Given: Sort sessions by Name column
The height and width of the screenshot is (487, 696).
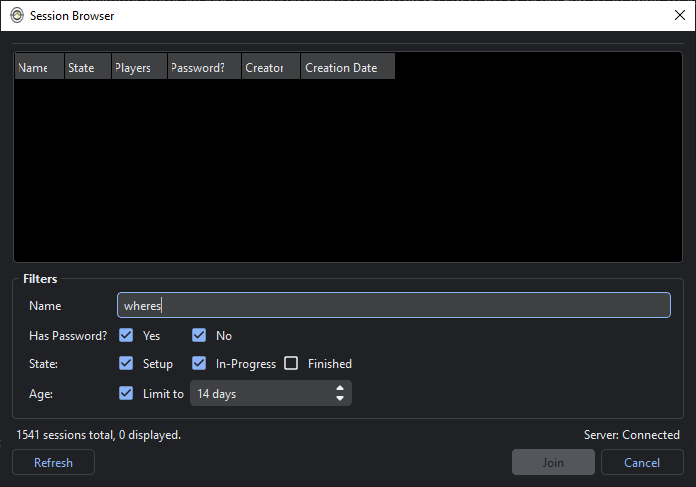Looking at the screenshot, I should click(x=40, y=67).
